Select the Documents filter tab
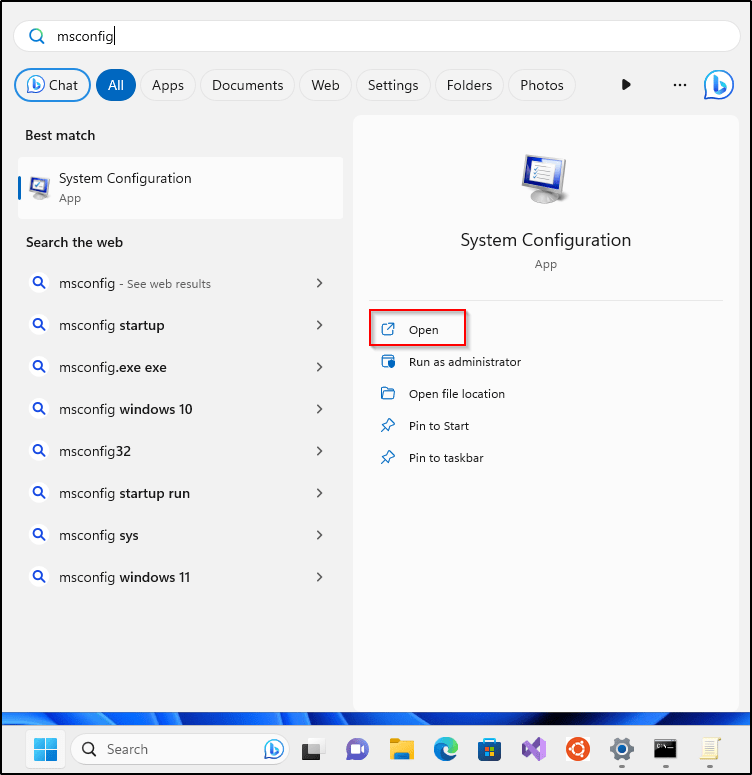 tap(248, 85)
